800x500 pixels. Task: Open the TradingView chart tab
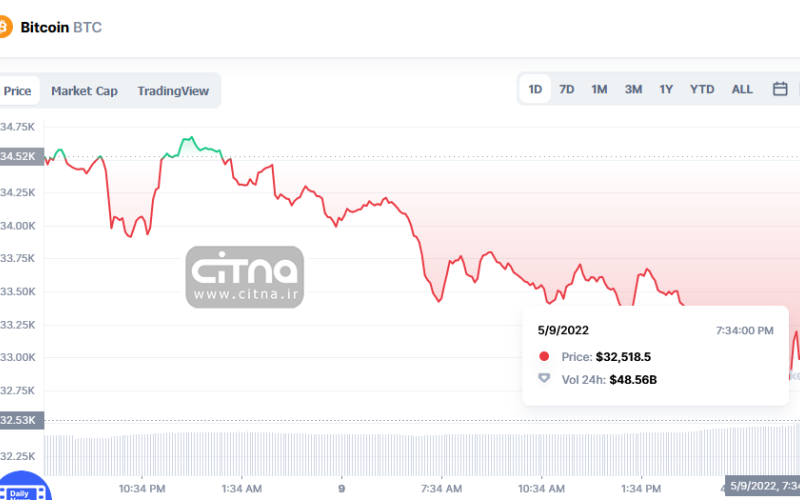coord(173,91)
